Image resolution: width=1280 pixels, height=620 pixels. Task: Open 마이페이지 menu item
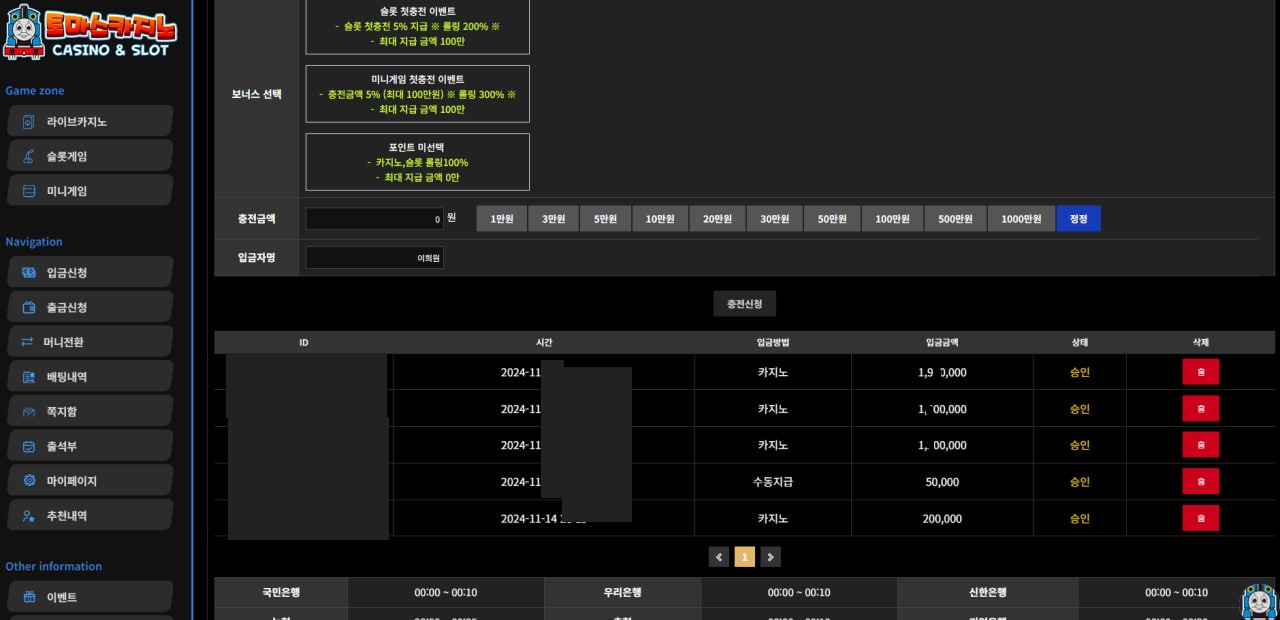(x=90, y=481)
